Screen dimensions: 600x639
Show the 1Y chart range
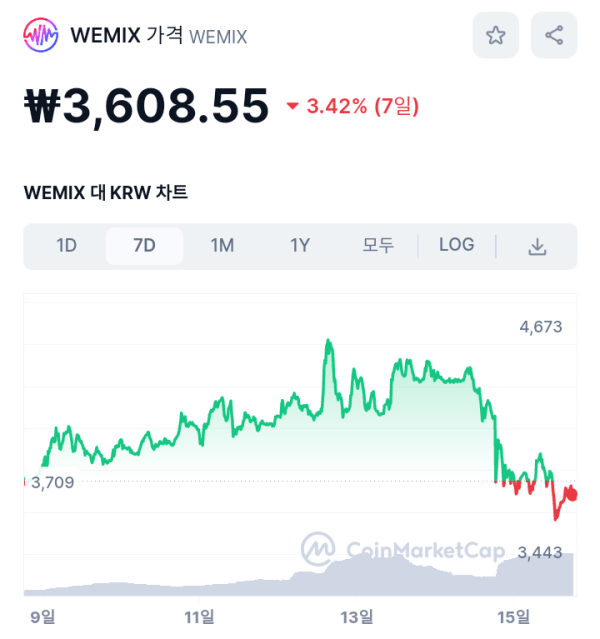300,246
